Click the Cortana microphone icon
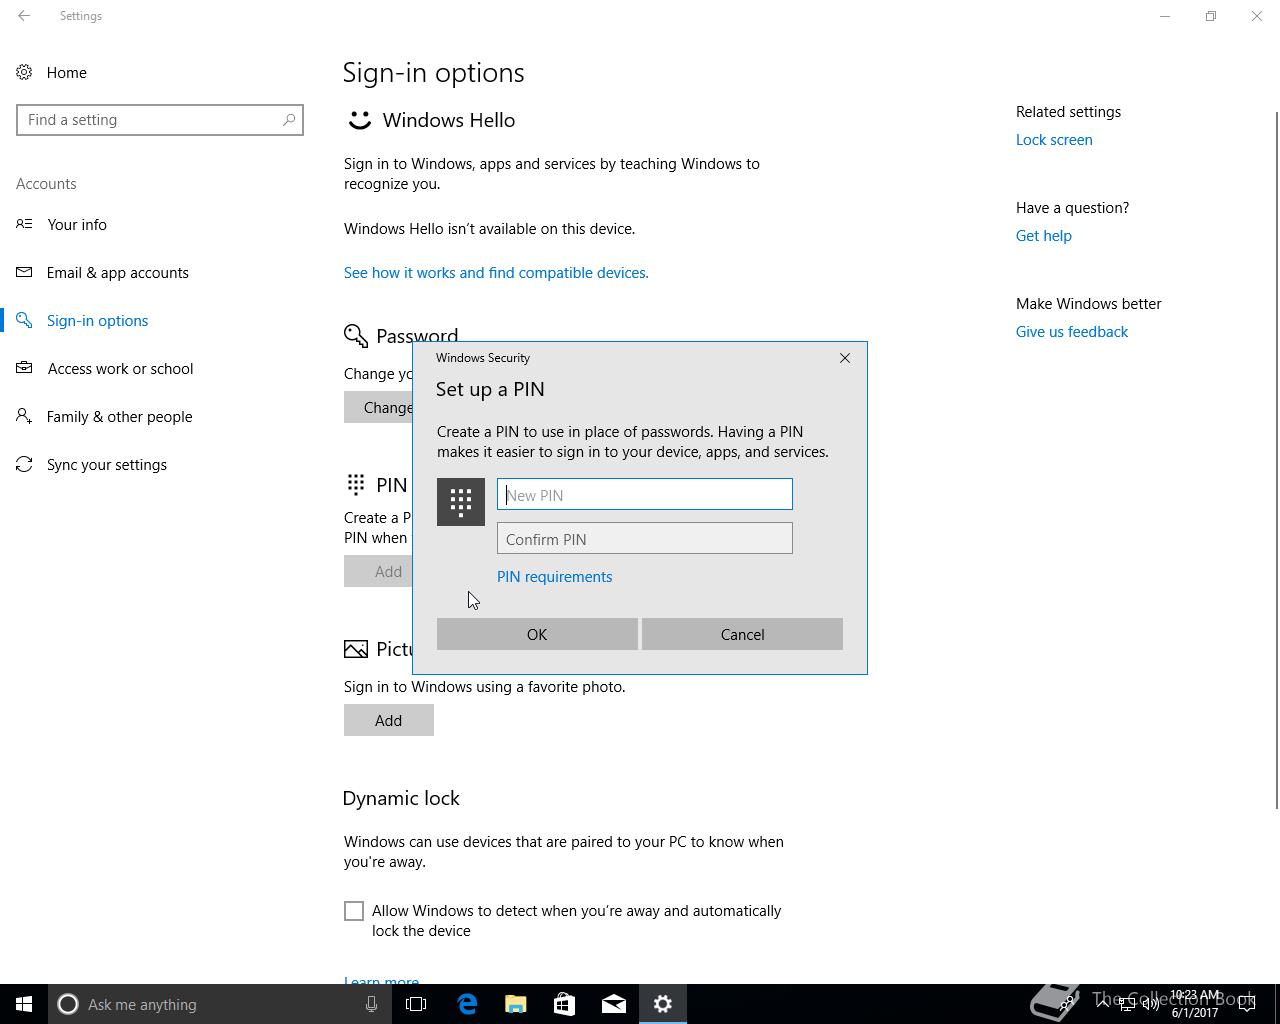1280x1024 pixels. 371,1004
